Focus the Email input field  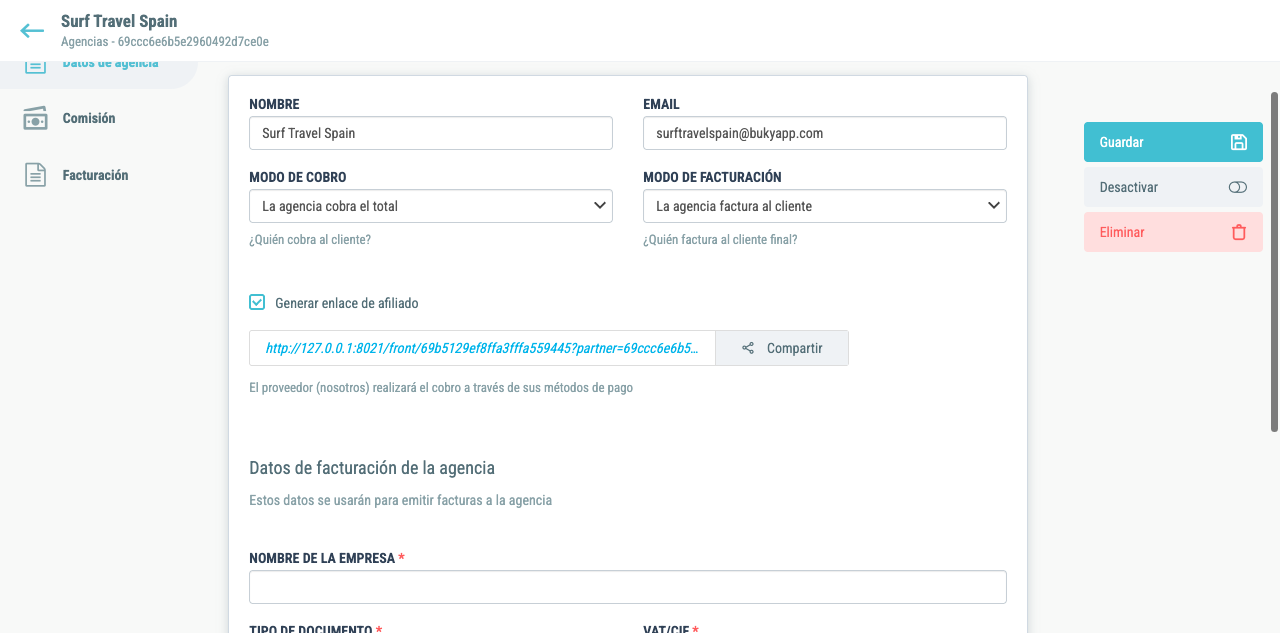pos(825,133)
